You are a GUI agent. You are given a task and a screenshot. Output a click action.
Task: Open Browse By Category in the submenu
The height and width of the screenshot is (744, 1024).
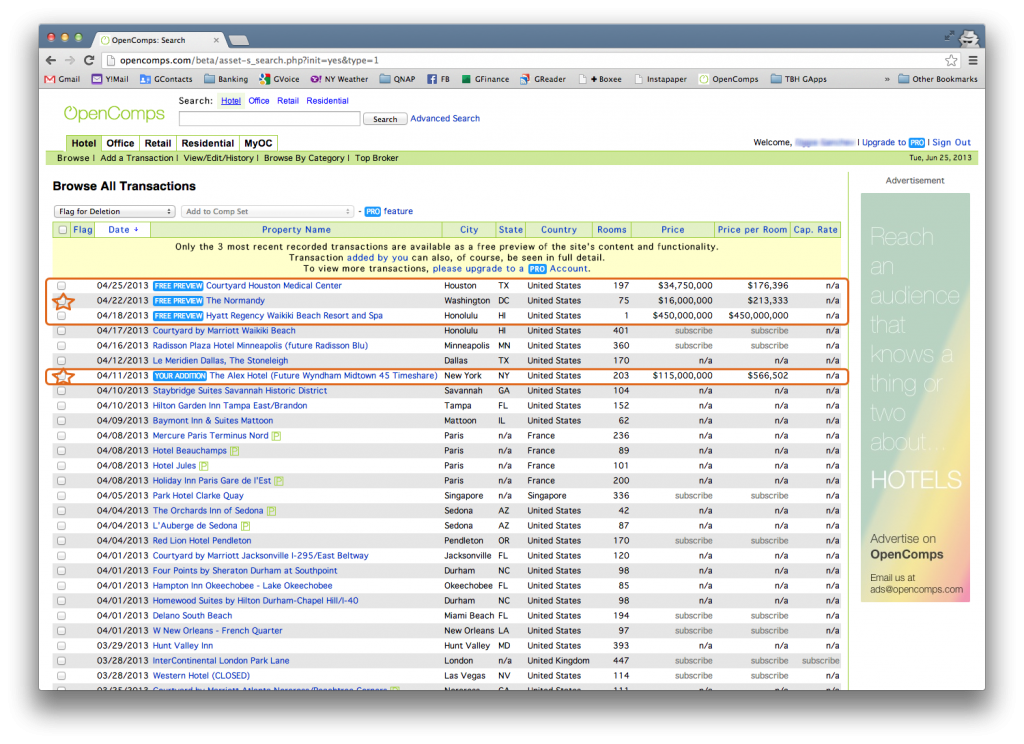point(304,158)
